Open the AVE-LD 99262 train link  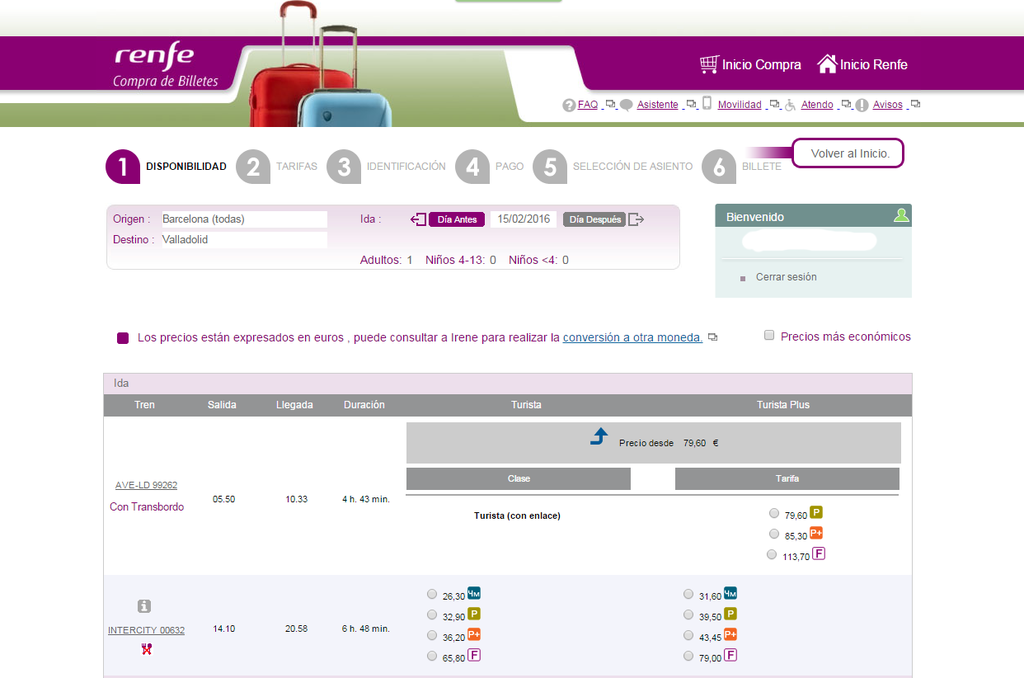[146, 485]
